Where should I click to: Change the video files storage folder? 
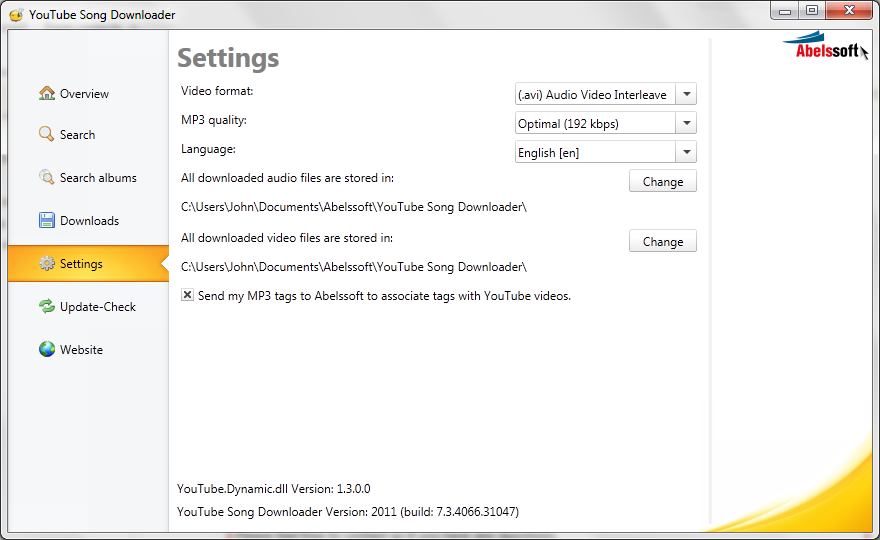click(x=663, y=241)
